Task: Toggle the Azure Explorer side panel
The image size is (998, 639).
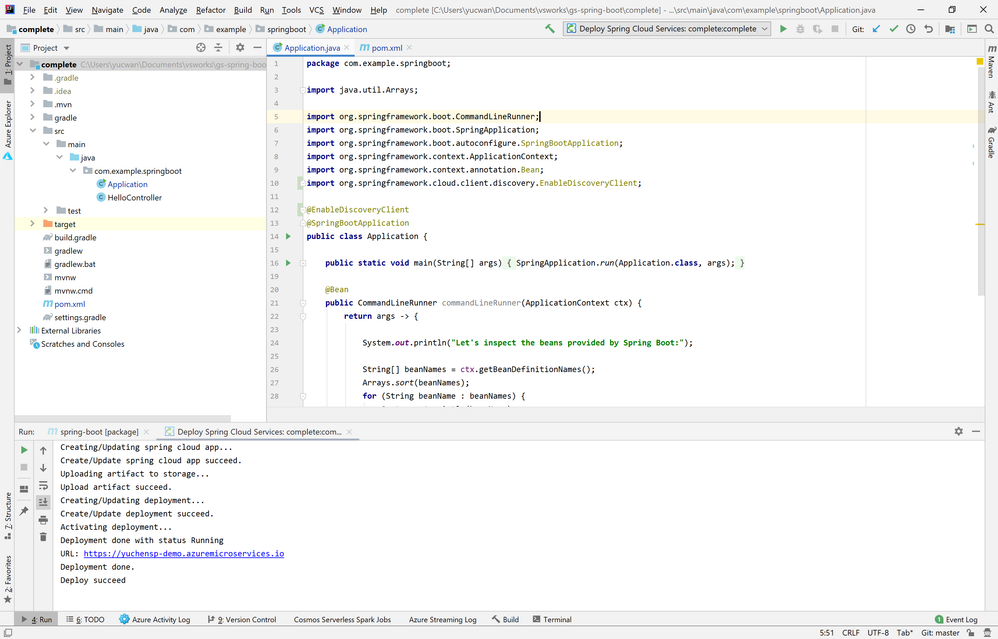Action: pyautogui.click(x=8, y=129)
